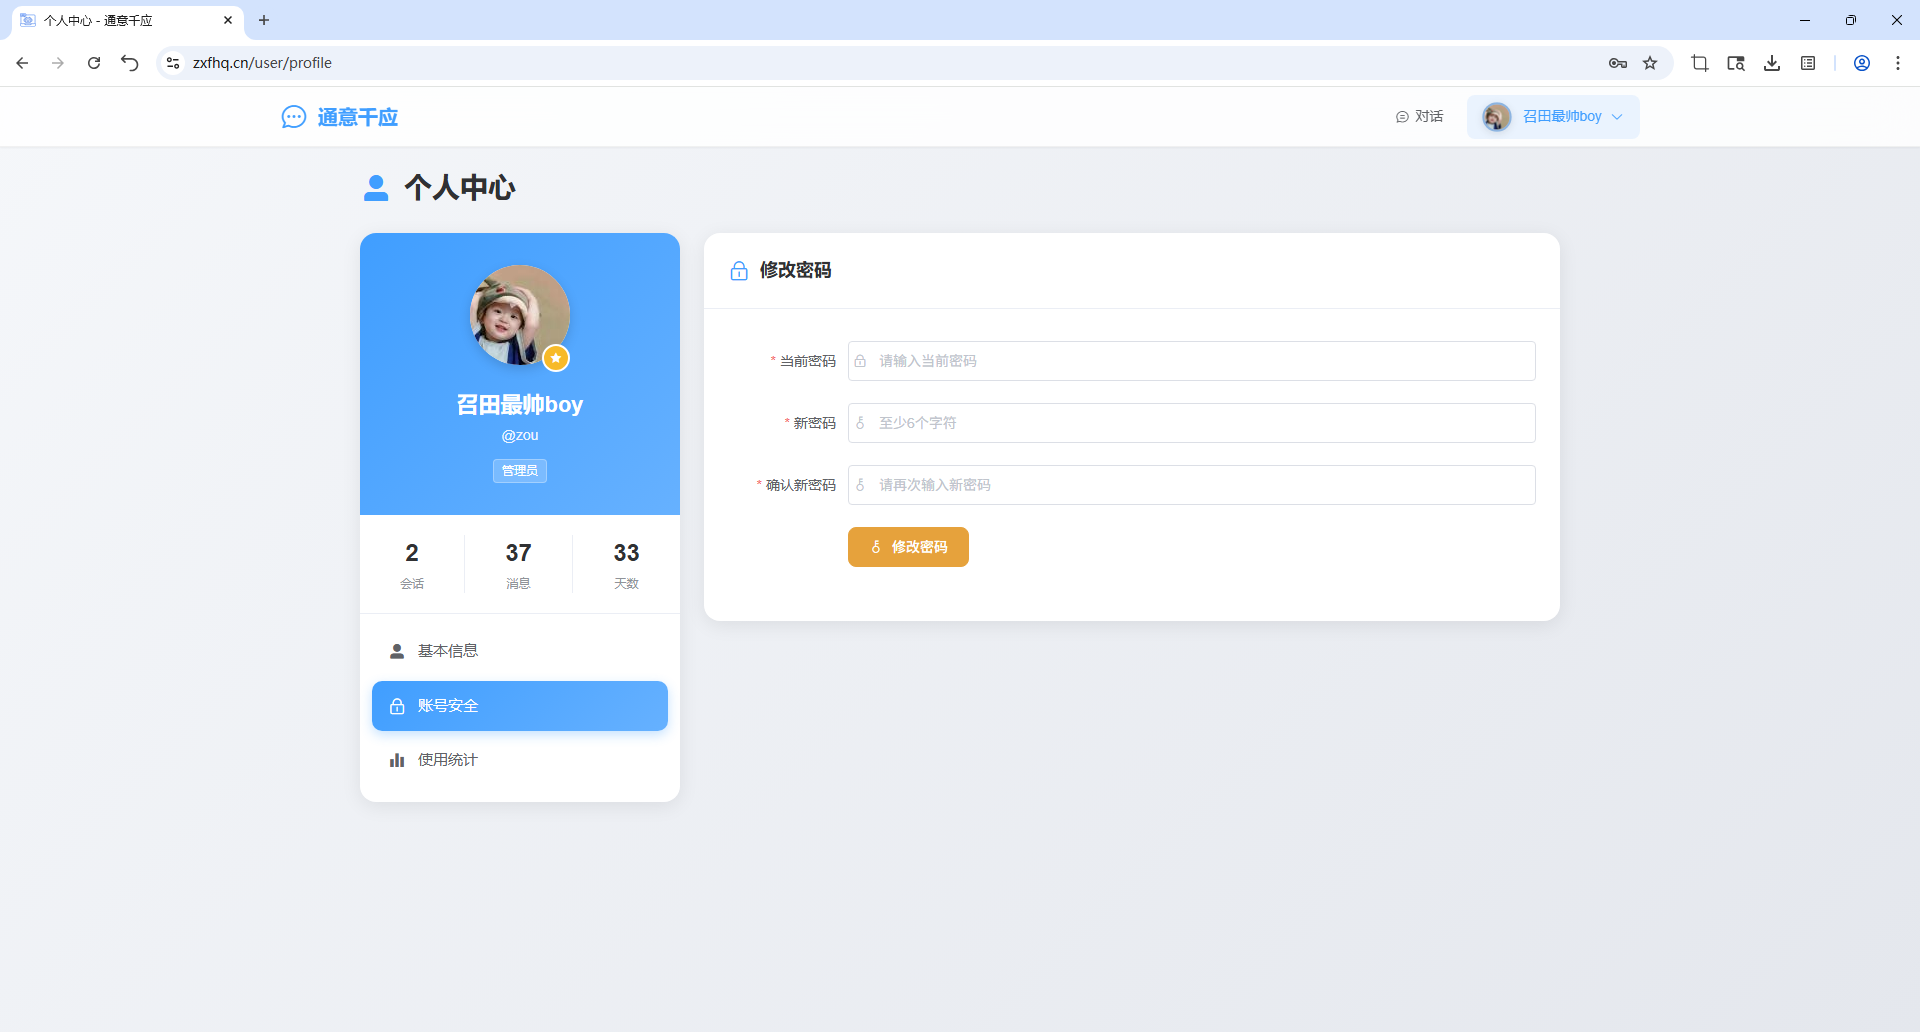Open site information icon in address bar
Viewport: 1920px width, 1032px height.
click(x=173, y=63)
